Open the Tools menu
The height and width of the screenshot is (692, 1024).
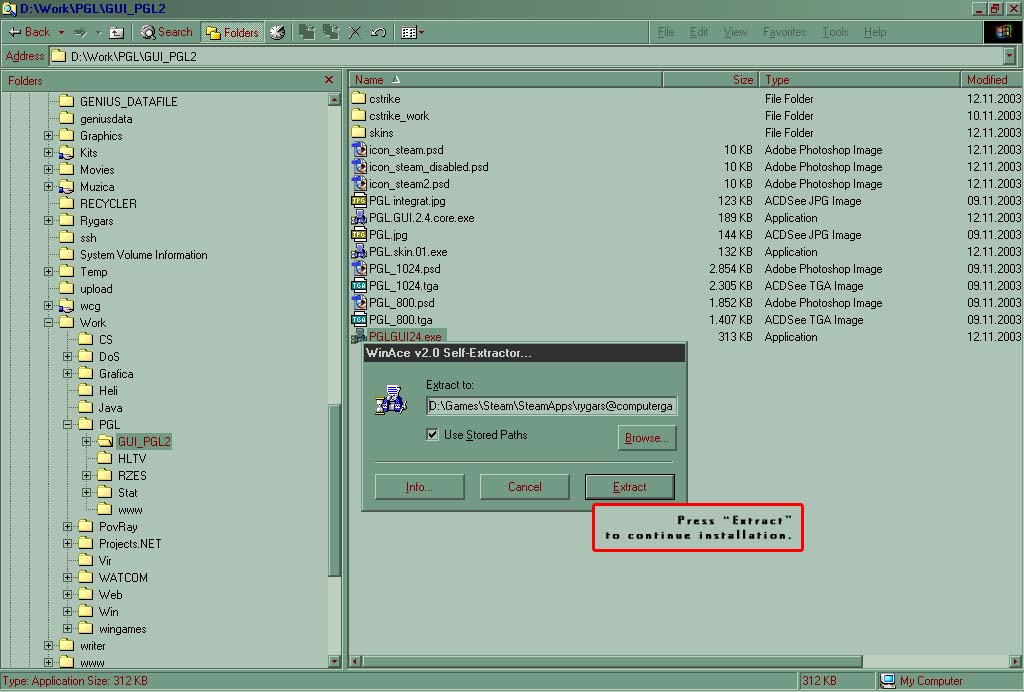tap(835, 32)
